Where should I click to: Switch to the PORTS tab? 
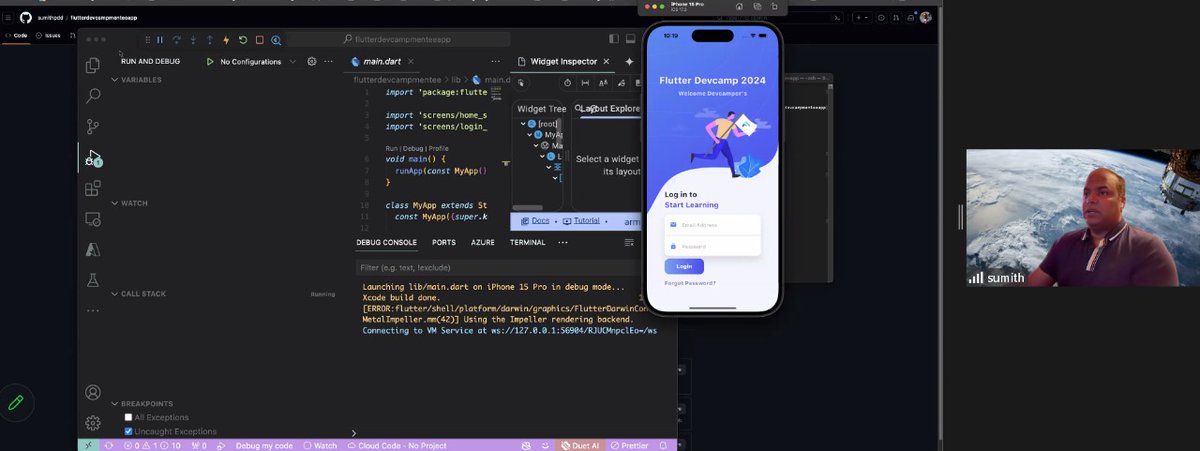[444, 242]
